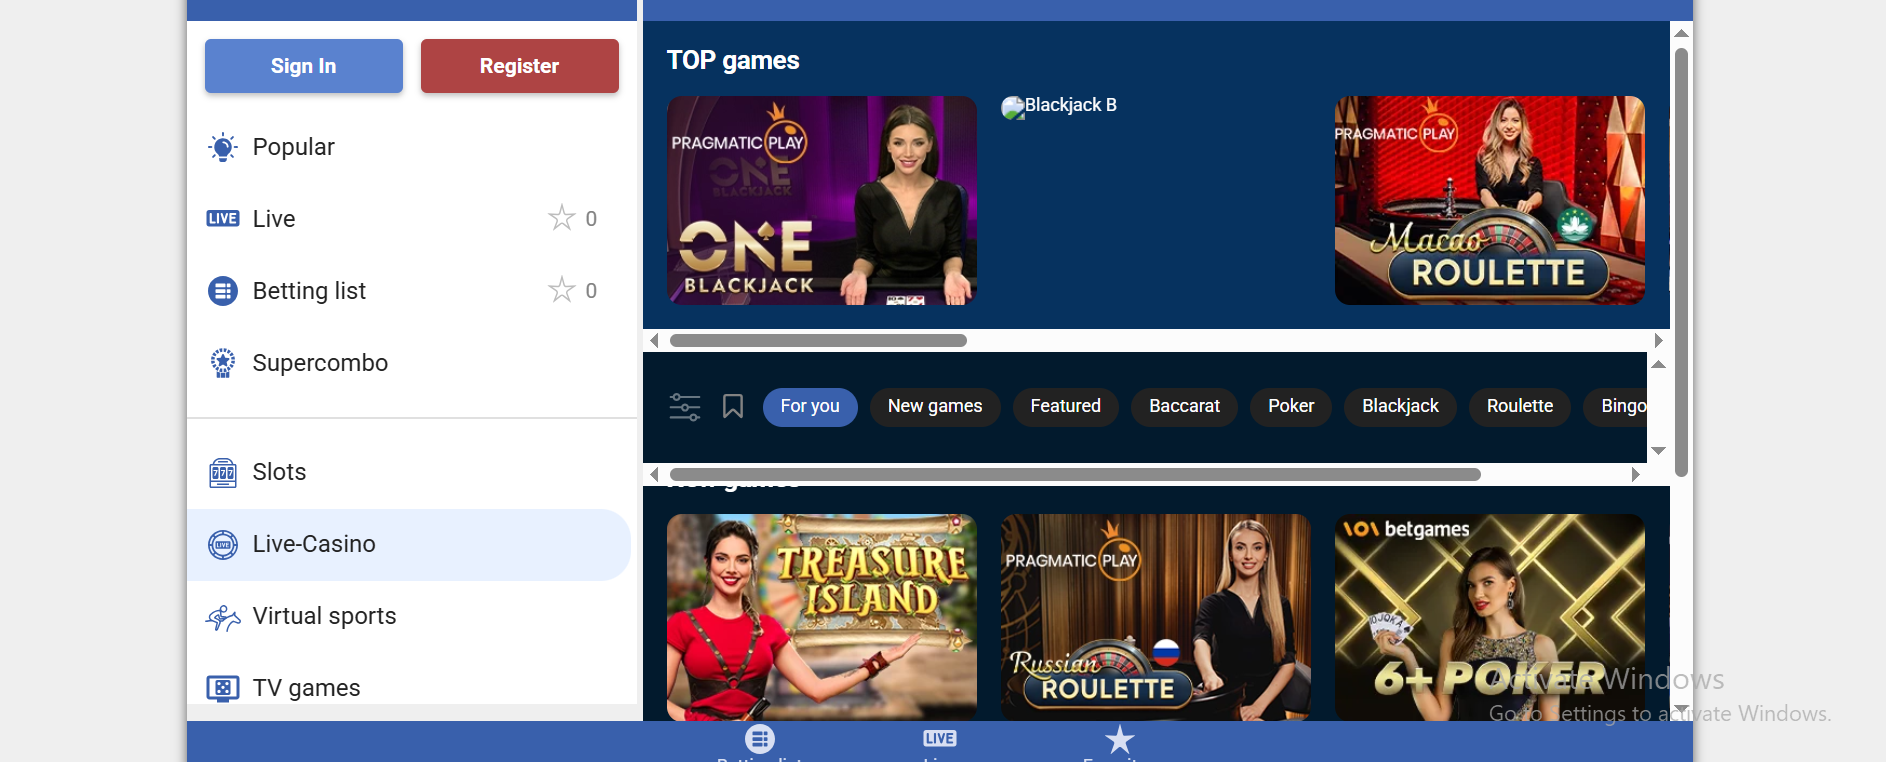Screen dimensions: 1886x762
Task: Click the Sign In button
Action: 304,66
